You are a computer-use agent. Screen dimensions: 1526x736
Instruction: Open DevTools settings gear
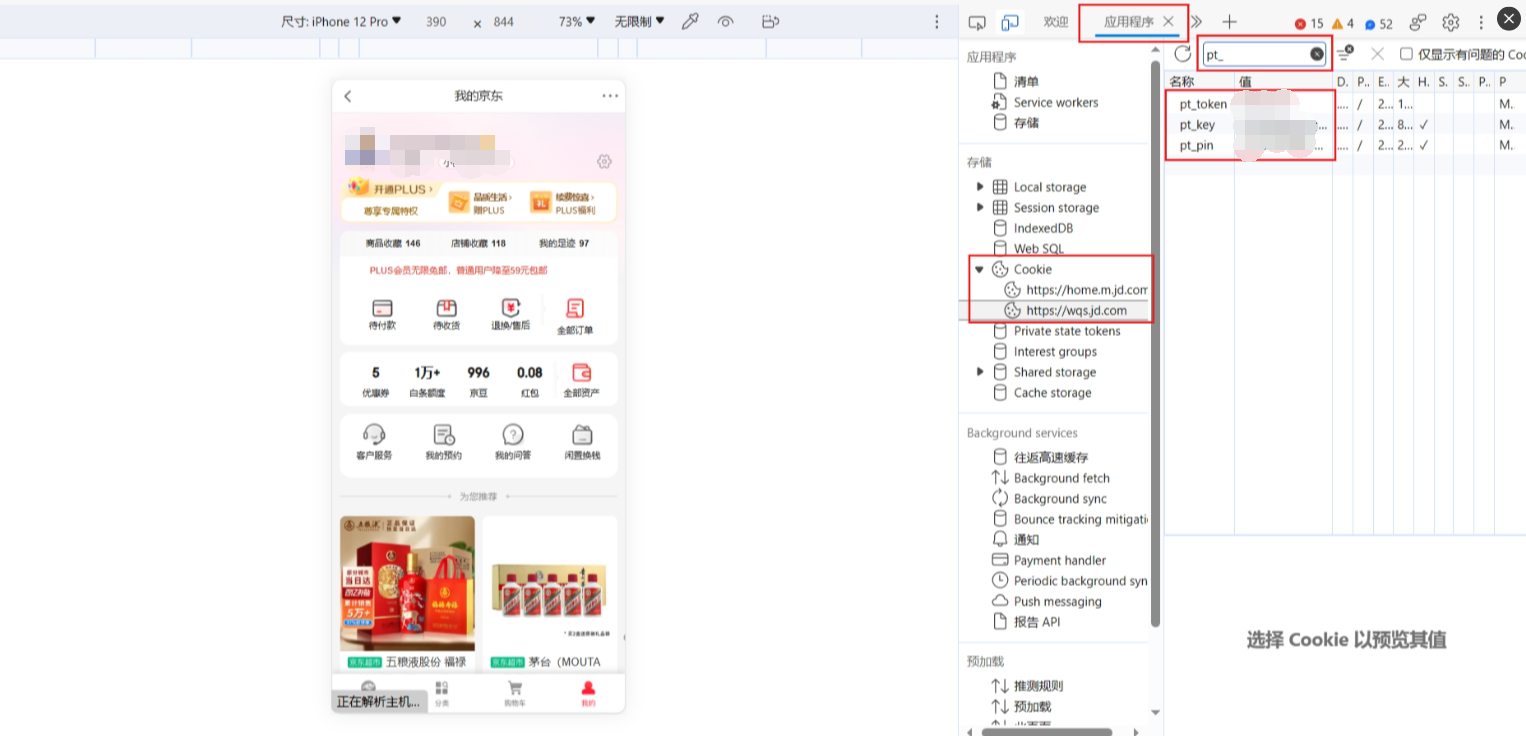point(1451,22)
